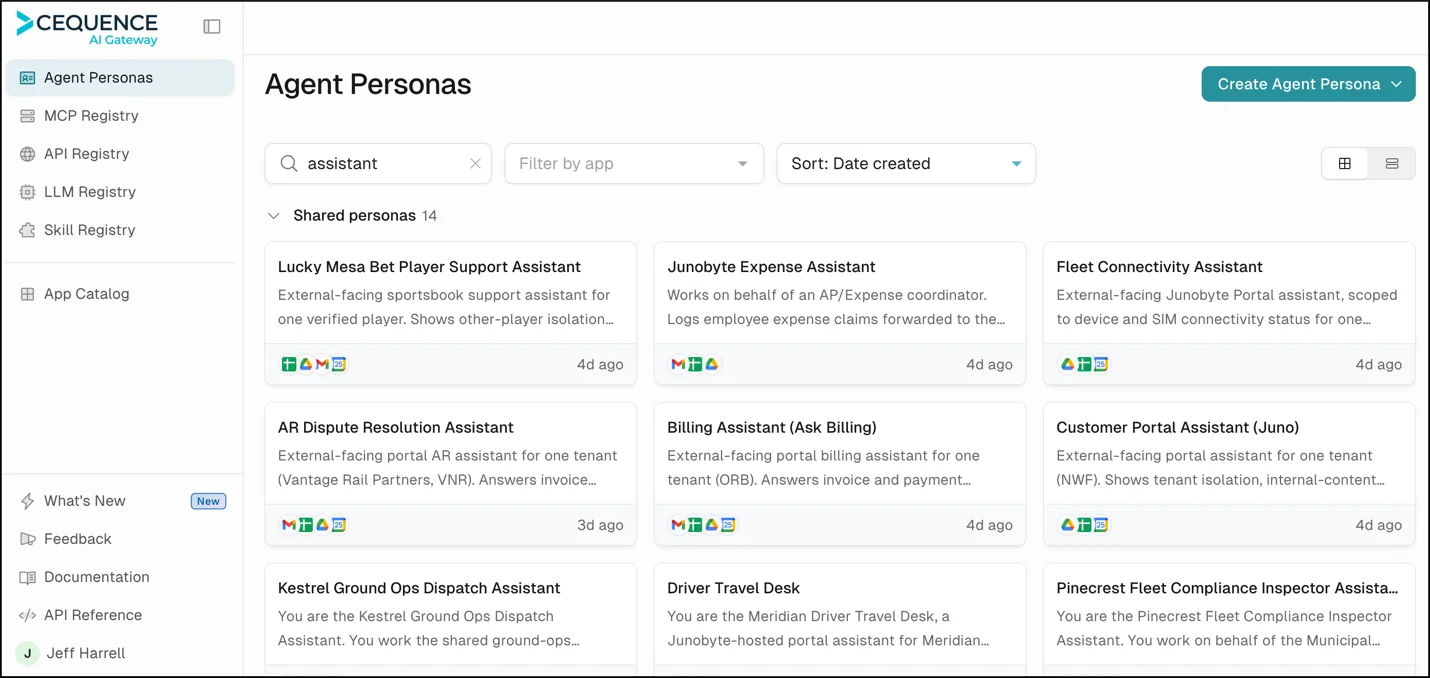
Task: Switch to list view layout
Action: [x=1392, y=164]
